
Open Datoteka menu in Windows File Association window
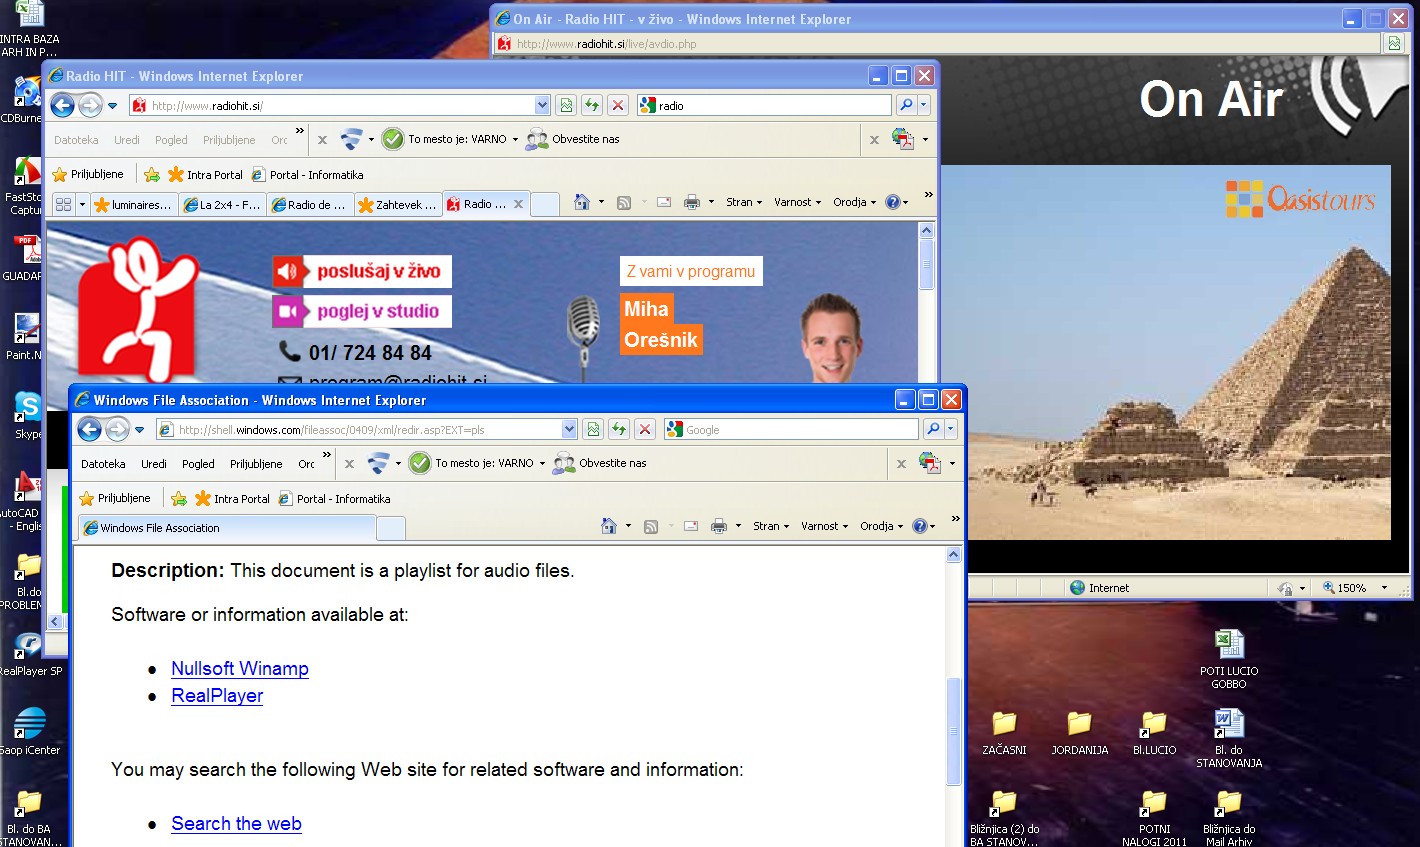(x=103, y=464)
